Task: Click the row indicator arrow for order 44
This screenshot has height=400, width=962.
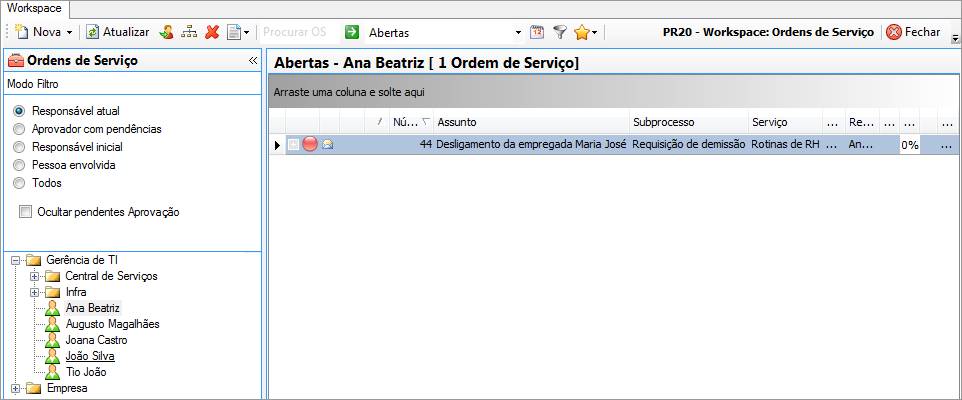Action: pos(277,145)
